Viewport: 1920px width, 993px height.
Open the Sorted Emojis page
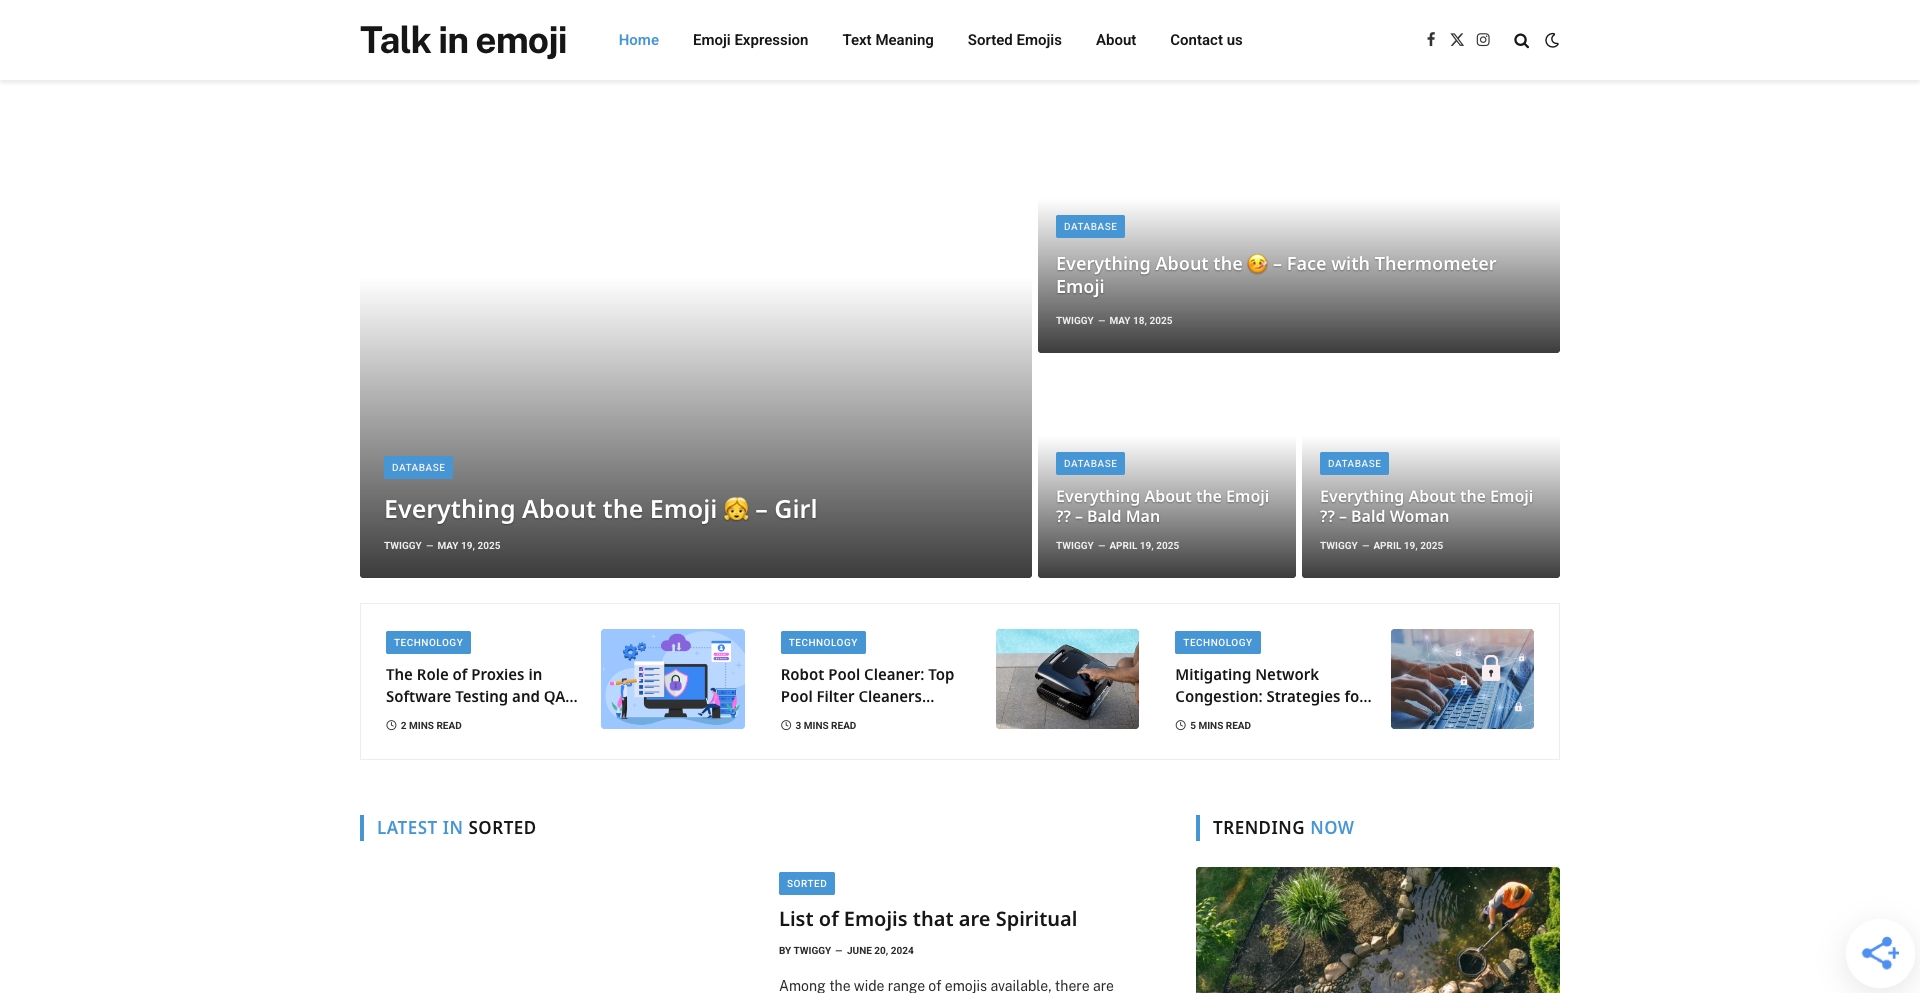click(x=1014, y=40)
